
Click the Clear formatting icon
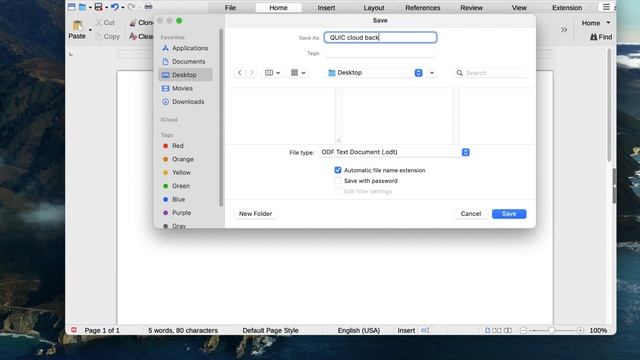click(133, 36)
